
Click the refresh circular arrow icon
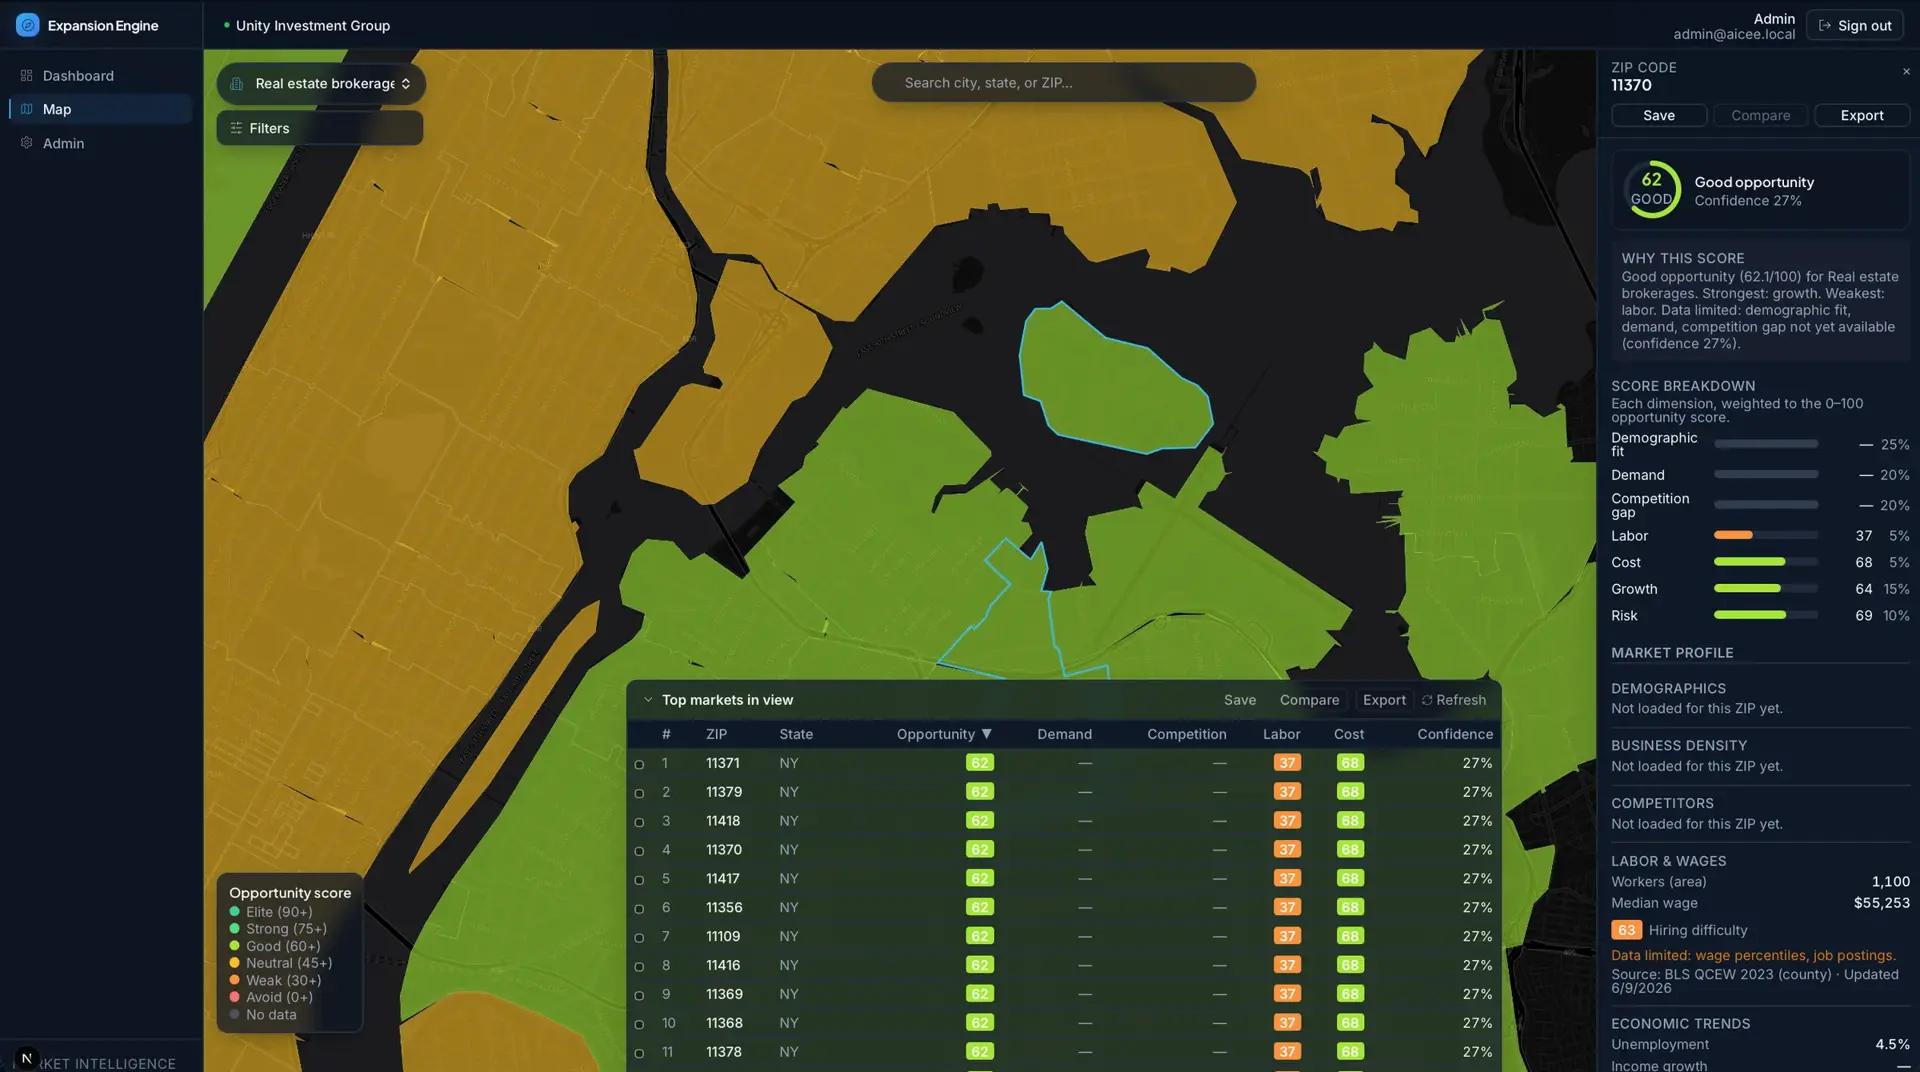coord(1427,700)
